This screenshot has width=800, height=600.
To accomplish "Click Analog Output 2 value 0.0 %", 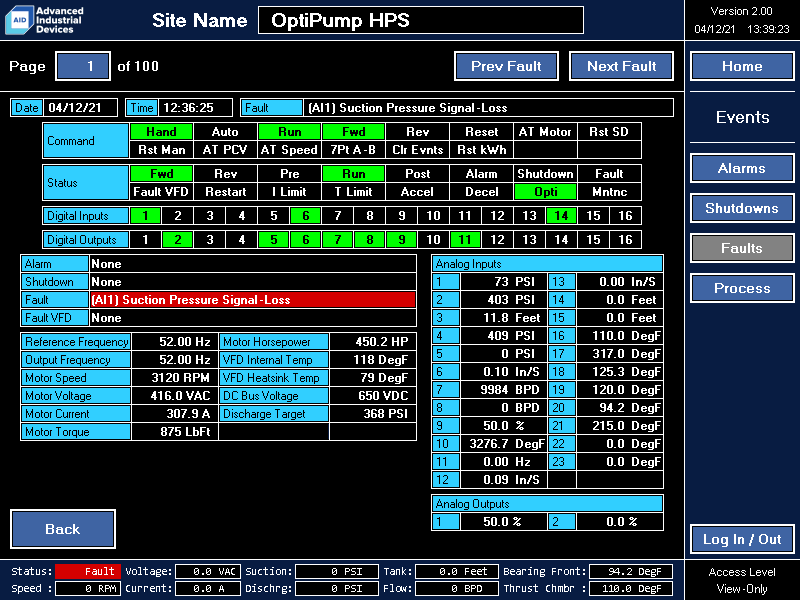I will click(620, 521).
